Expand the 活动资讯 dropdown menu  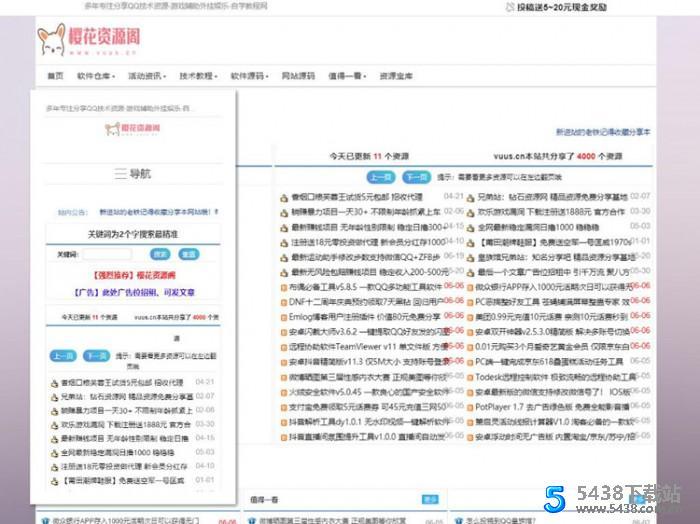click(x=147, y=76)
